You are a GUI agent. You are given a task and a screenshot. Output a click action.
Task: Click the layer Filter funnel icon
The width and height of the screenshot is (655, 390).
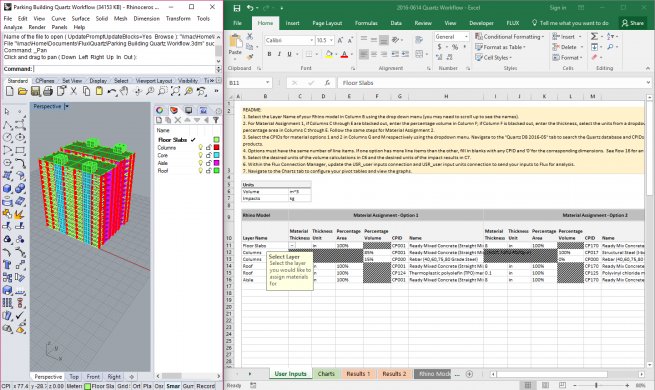point(216,120)
